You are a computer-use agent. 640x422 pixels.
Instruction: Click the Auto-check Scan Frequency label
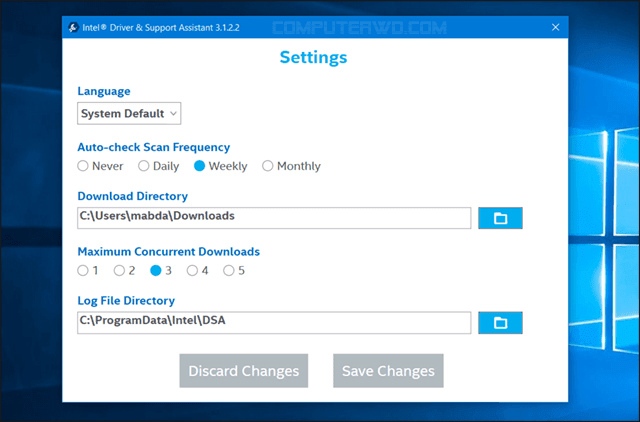[x=154, y=147]
